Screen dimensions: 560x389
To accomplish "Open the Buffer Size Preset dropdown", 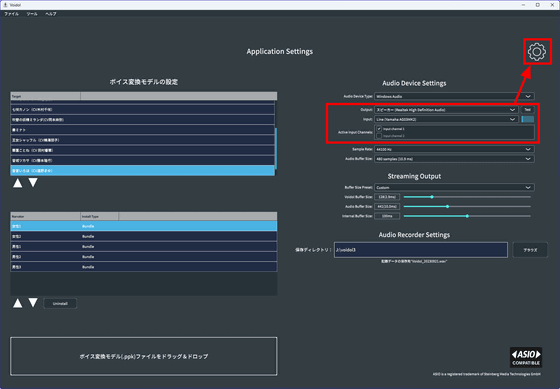I will [454, 188].
